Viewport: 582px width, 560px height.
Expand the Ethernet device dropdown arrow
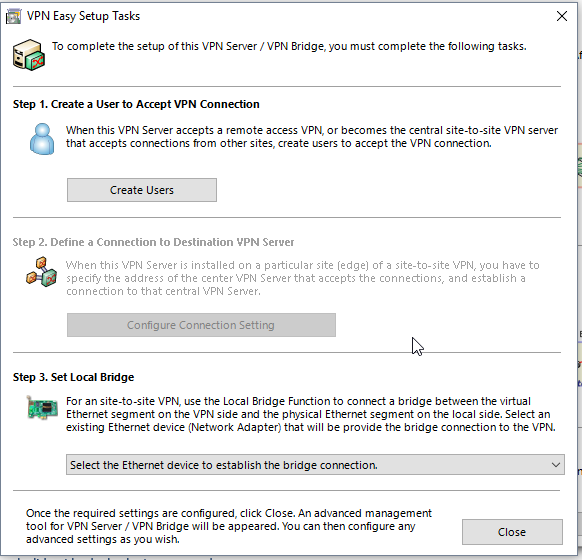coord(555,465)
